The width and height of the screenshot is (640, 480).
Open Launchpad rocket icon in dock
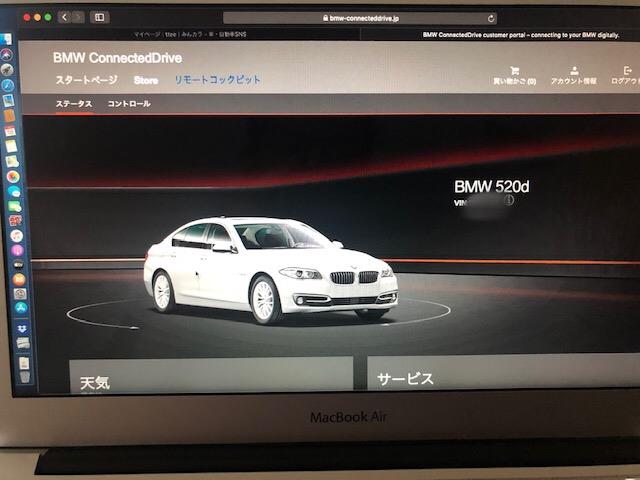coord(7,69)
